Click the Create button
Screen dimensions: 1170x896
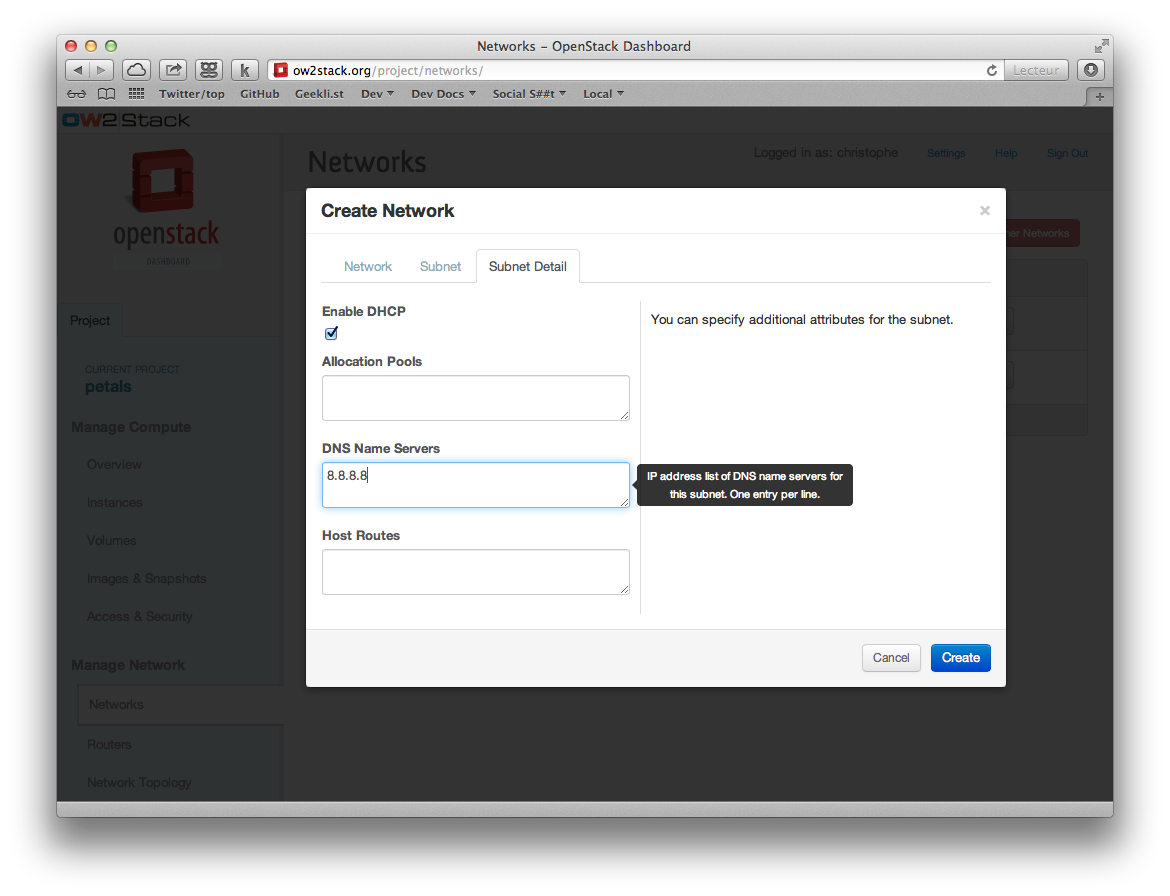pos(960,657)
